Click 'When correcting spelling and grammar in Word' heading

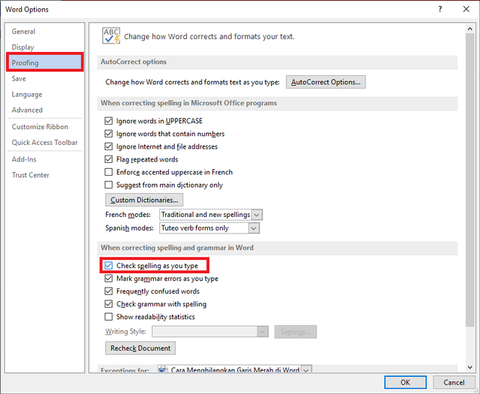177,248
